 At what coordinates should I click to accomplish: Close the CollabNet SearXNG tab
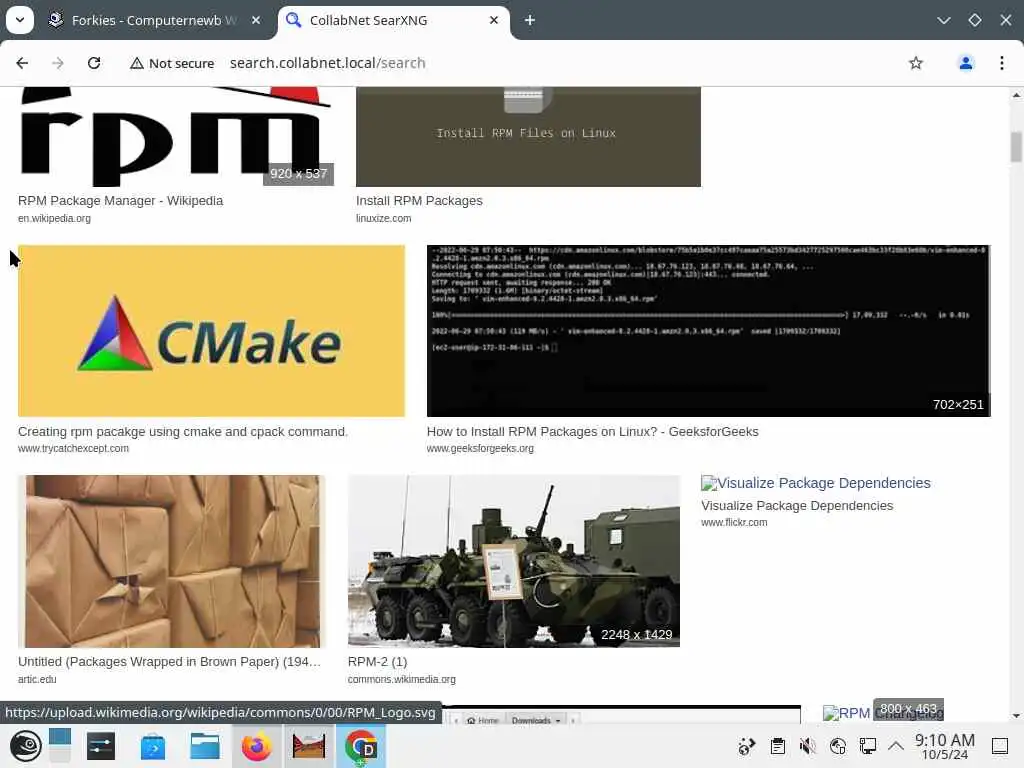(494, 20)
